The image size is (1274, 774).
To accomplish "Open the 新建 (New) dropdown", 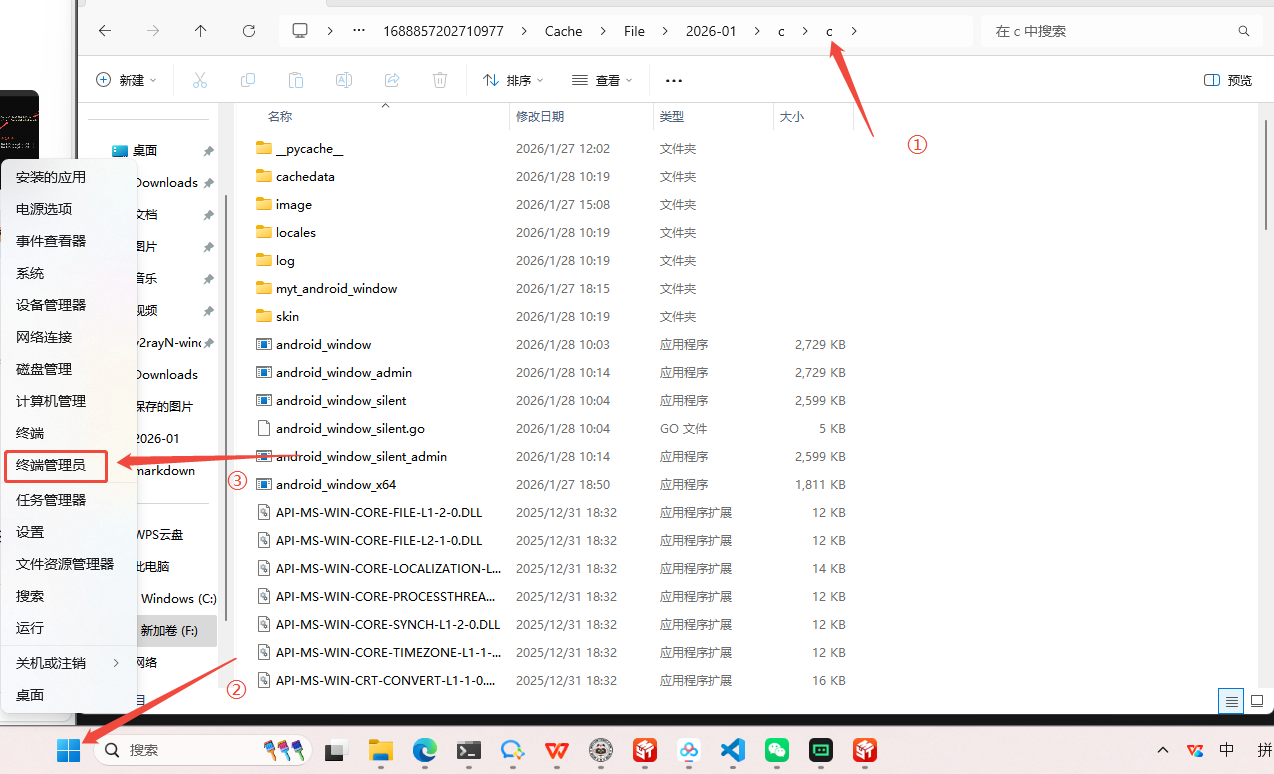I will pos(126,80).
